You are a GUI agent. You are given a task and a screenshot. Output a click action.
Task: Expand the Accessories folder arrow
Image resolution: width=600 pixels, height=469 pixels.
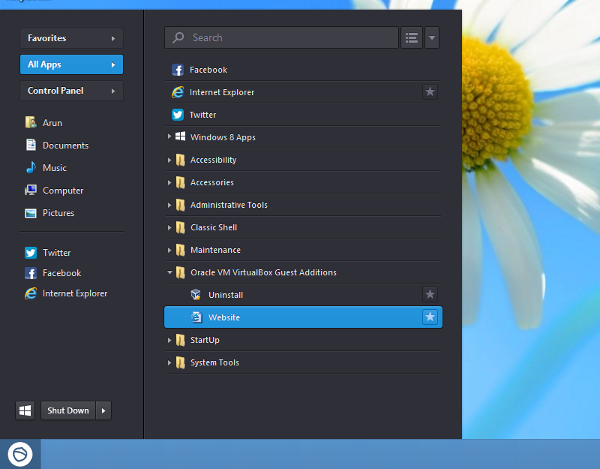pyautogui.click(x=169, y=182)
